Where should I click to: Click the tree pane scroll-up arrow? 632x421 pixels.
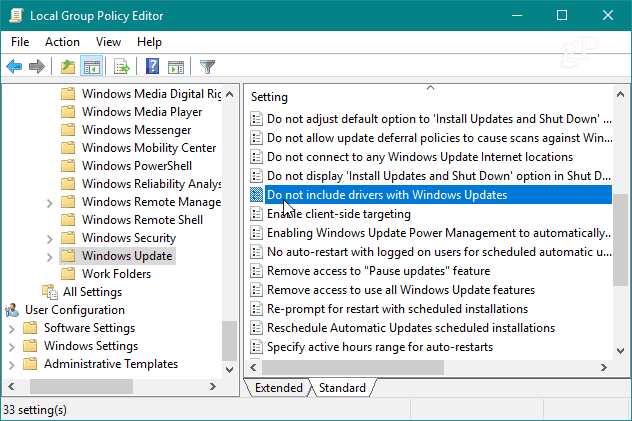coord(229,94)
